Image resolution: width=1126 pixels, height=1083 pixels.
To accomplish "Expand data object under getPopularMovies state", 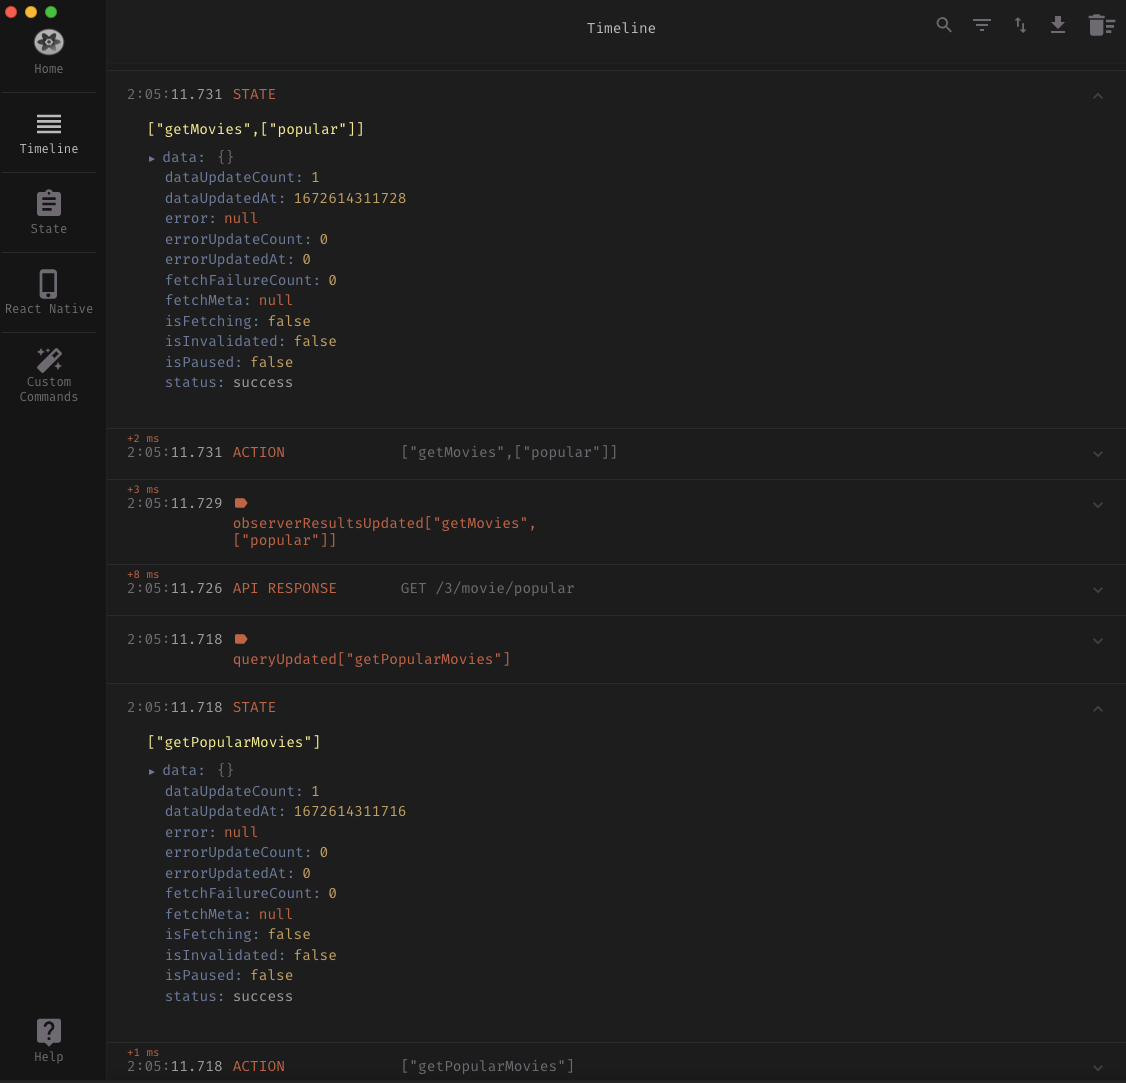I will click(x=152, y=771).
